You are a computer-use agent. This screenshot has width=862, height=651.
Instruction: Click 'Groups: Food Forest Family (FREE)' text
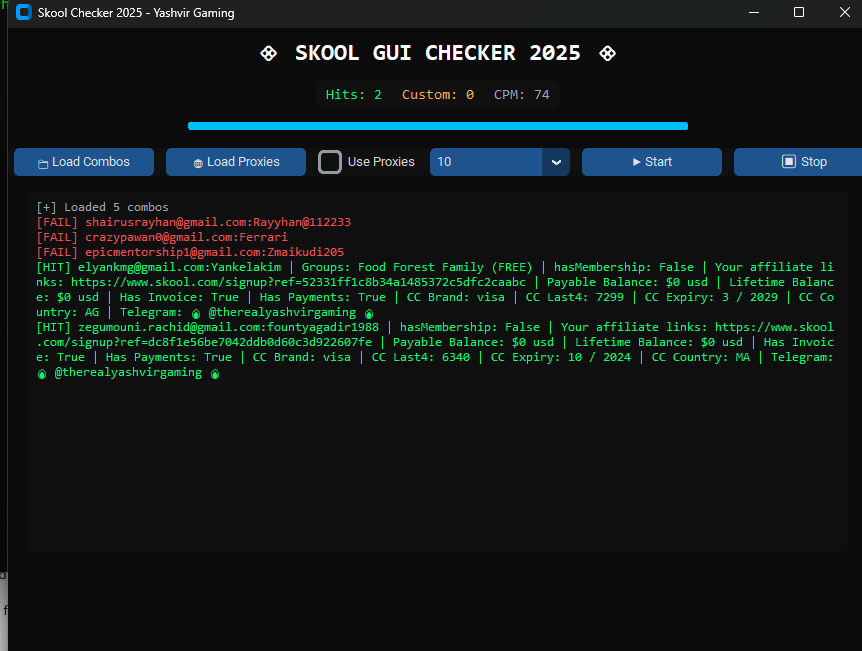[x=417, y=267]
